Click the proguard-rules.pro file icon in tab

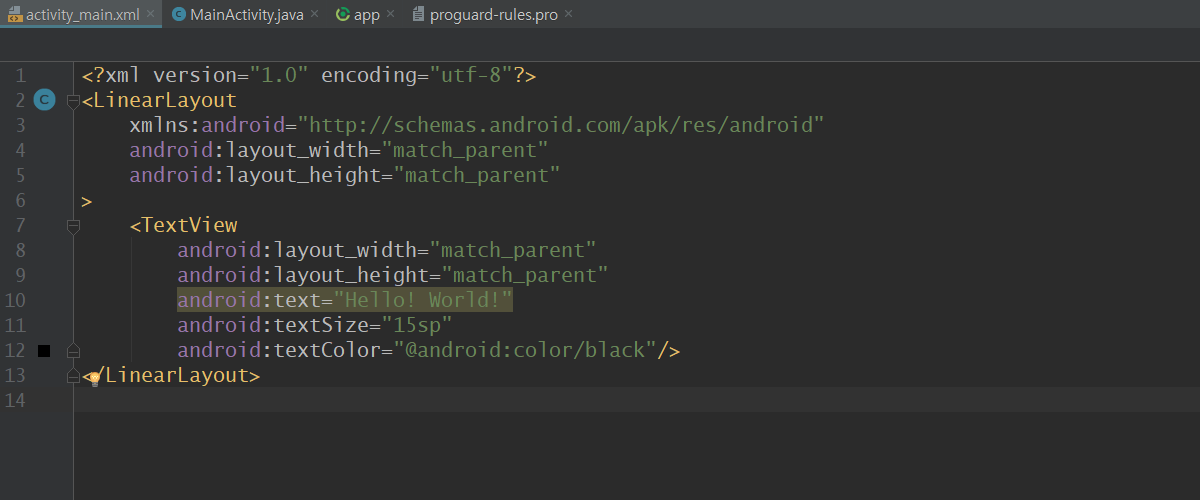[419, 14]
